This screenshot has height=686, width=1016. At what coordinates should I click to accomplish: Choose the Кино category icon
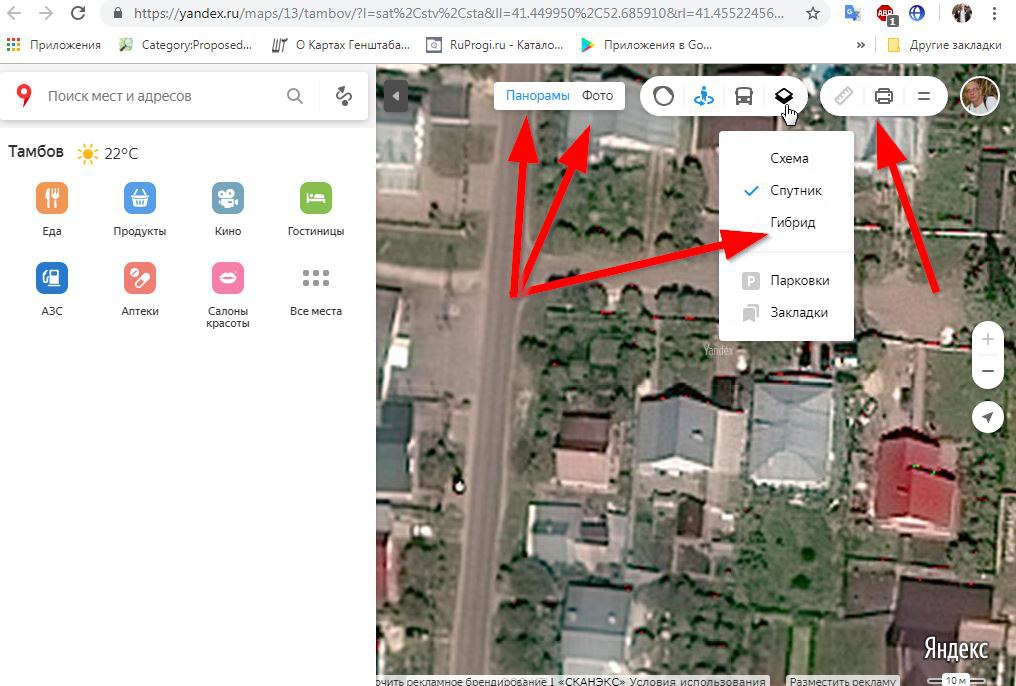pos(228,198)
